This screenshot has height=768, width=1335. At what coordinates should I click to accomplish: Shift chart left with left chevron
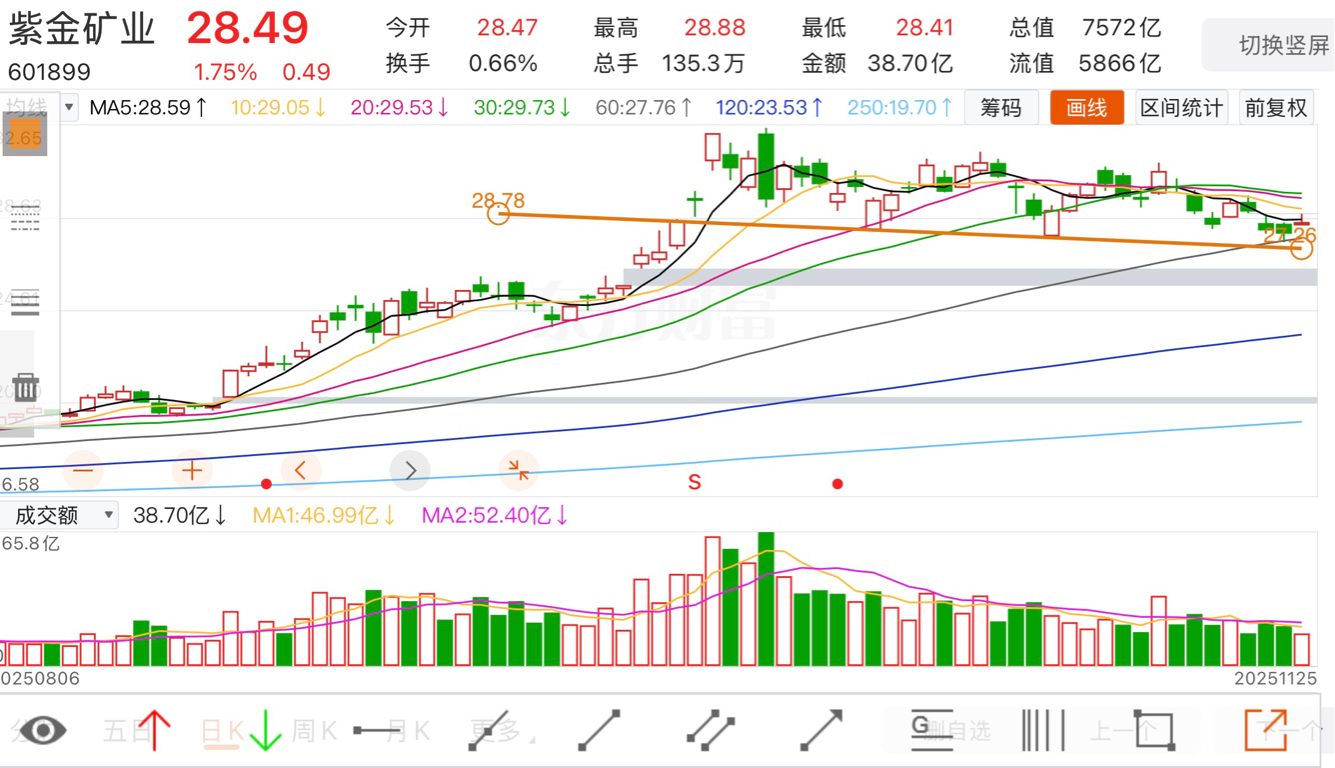301,470
